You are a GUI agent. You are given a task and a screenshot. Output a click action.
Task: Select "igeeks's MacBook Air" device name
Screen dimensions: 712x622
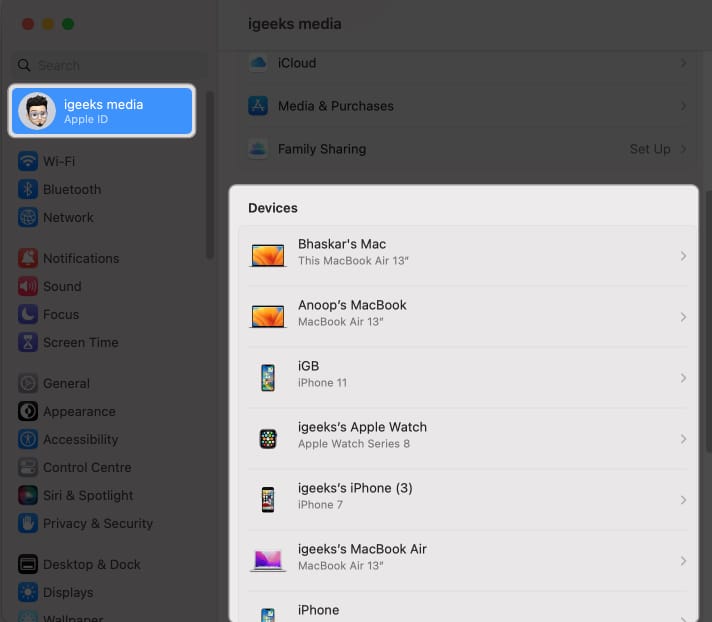(362, 549)
